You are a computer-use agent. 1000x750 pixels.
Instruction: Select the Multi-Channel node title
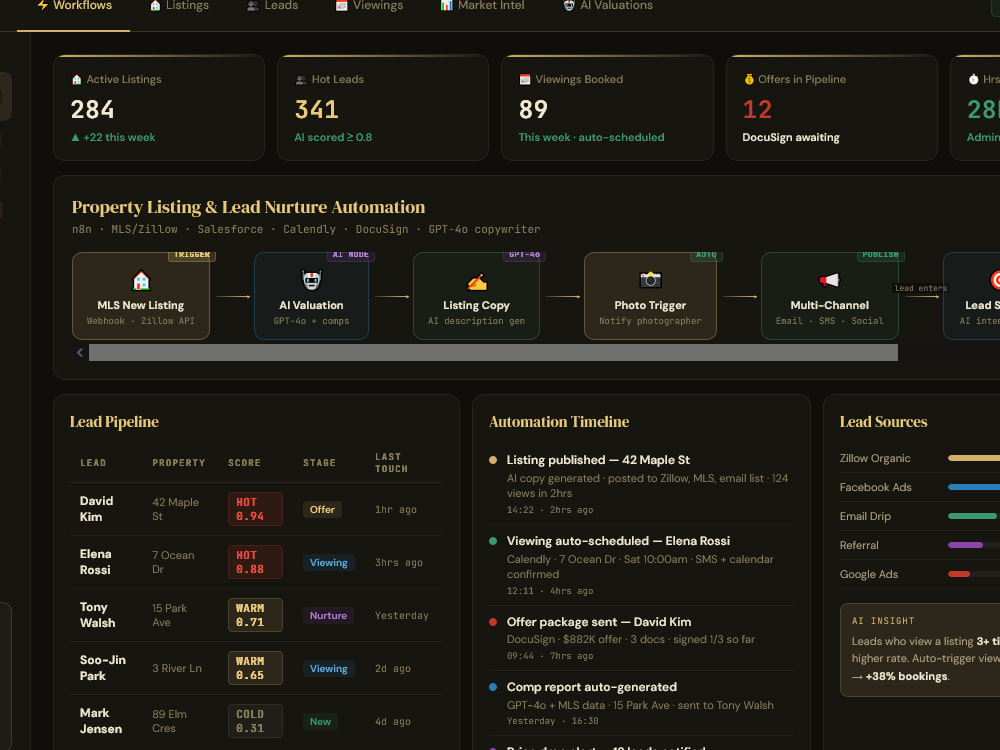click(x=830, y=305)
